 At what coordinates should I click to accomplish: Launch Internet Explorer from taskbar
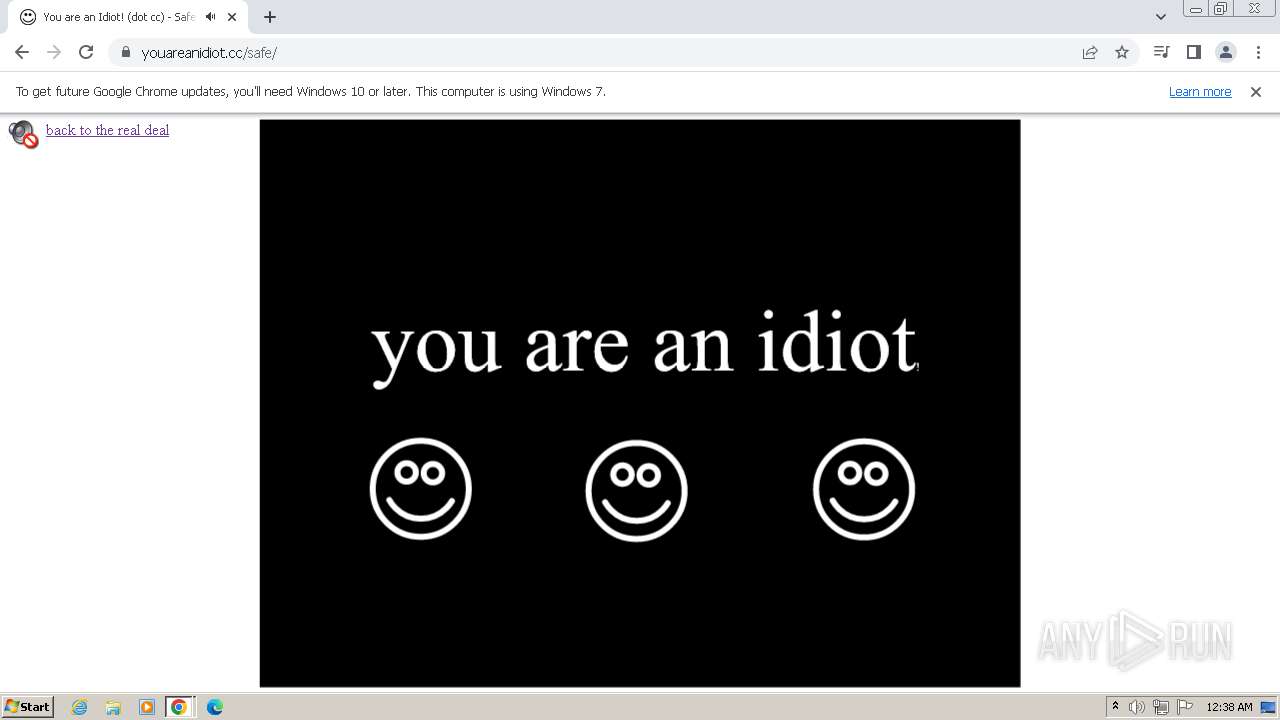point(80,707)
